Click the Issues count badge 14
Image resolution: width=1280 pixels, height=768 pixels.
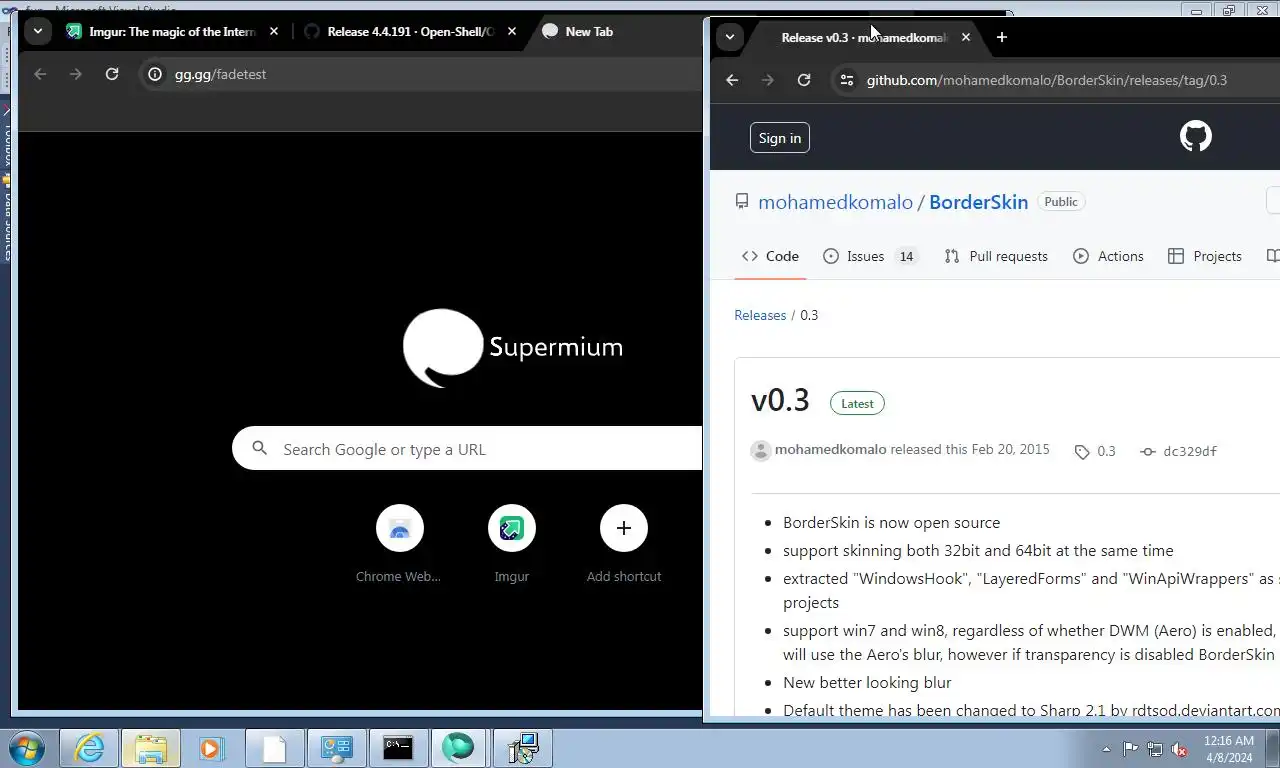pos(906,256)
